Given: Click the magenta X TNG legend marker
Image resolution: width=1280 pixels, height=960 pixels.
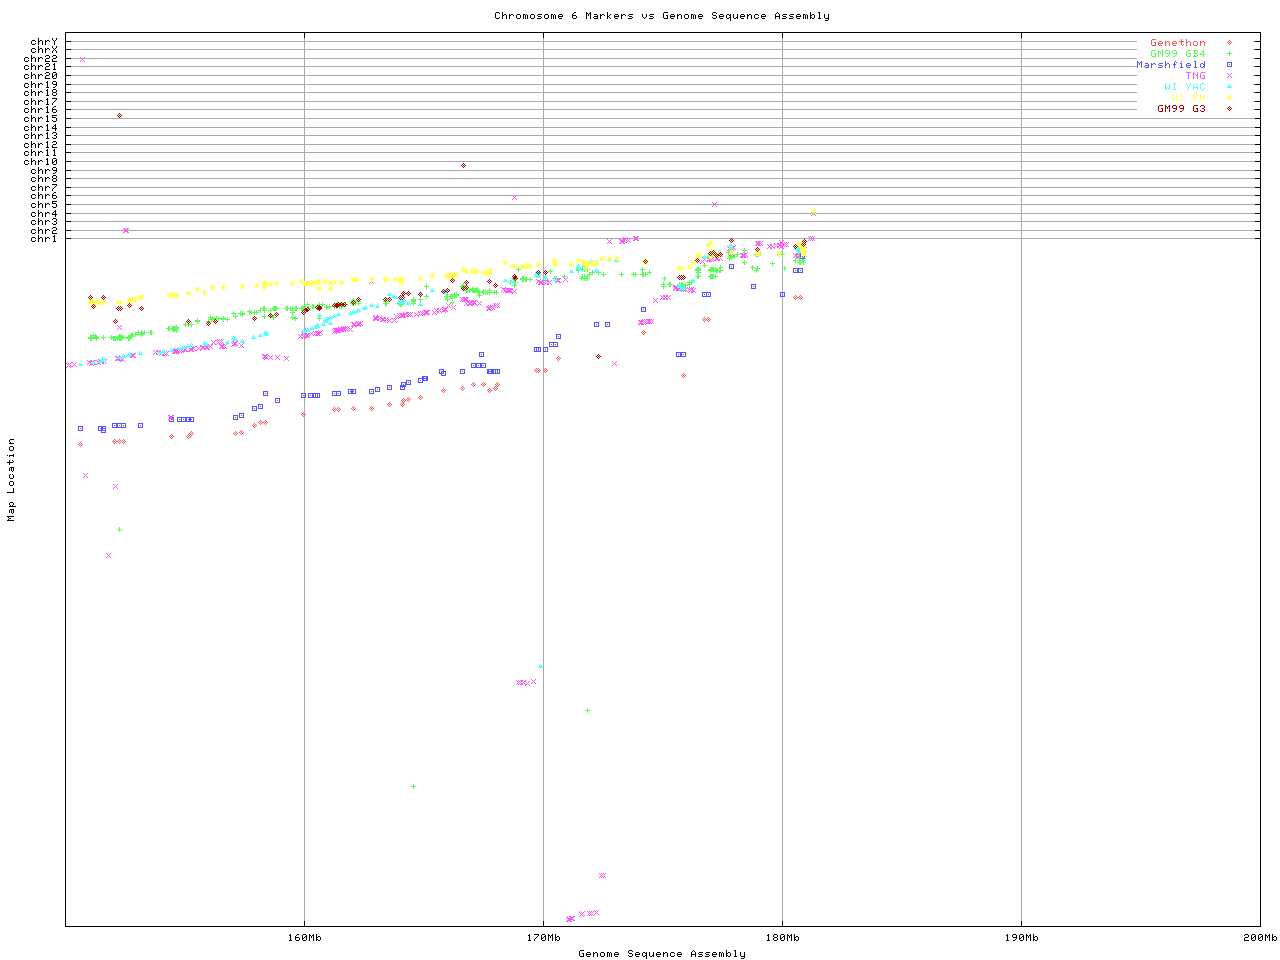Looking at the screenshot, I should [1229, 76].
